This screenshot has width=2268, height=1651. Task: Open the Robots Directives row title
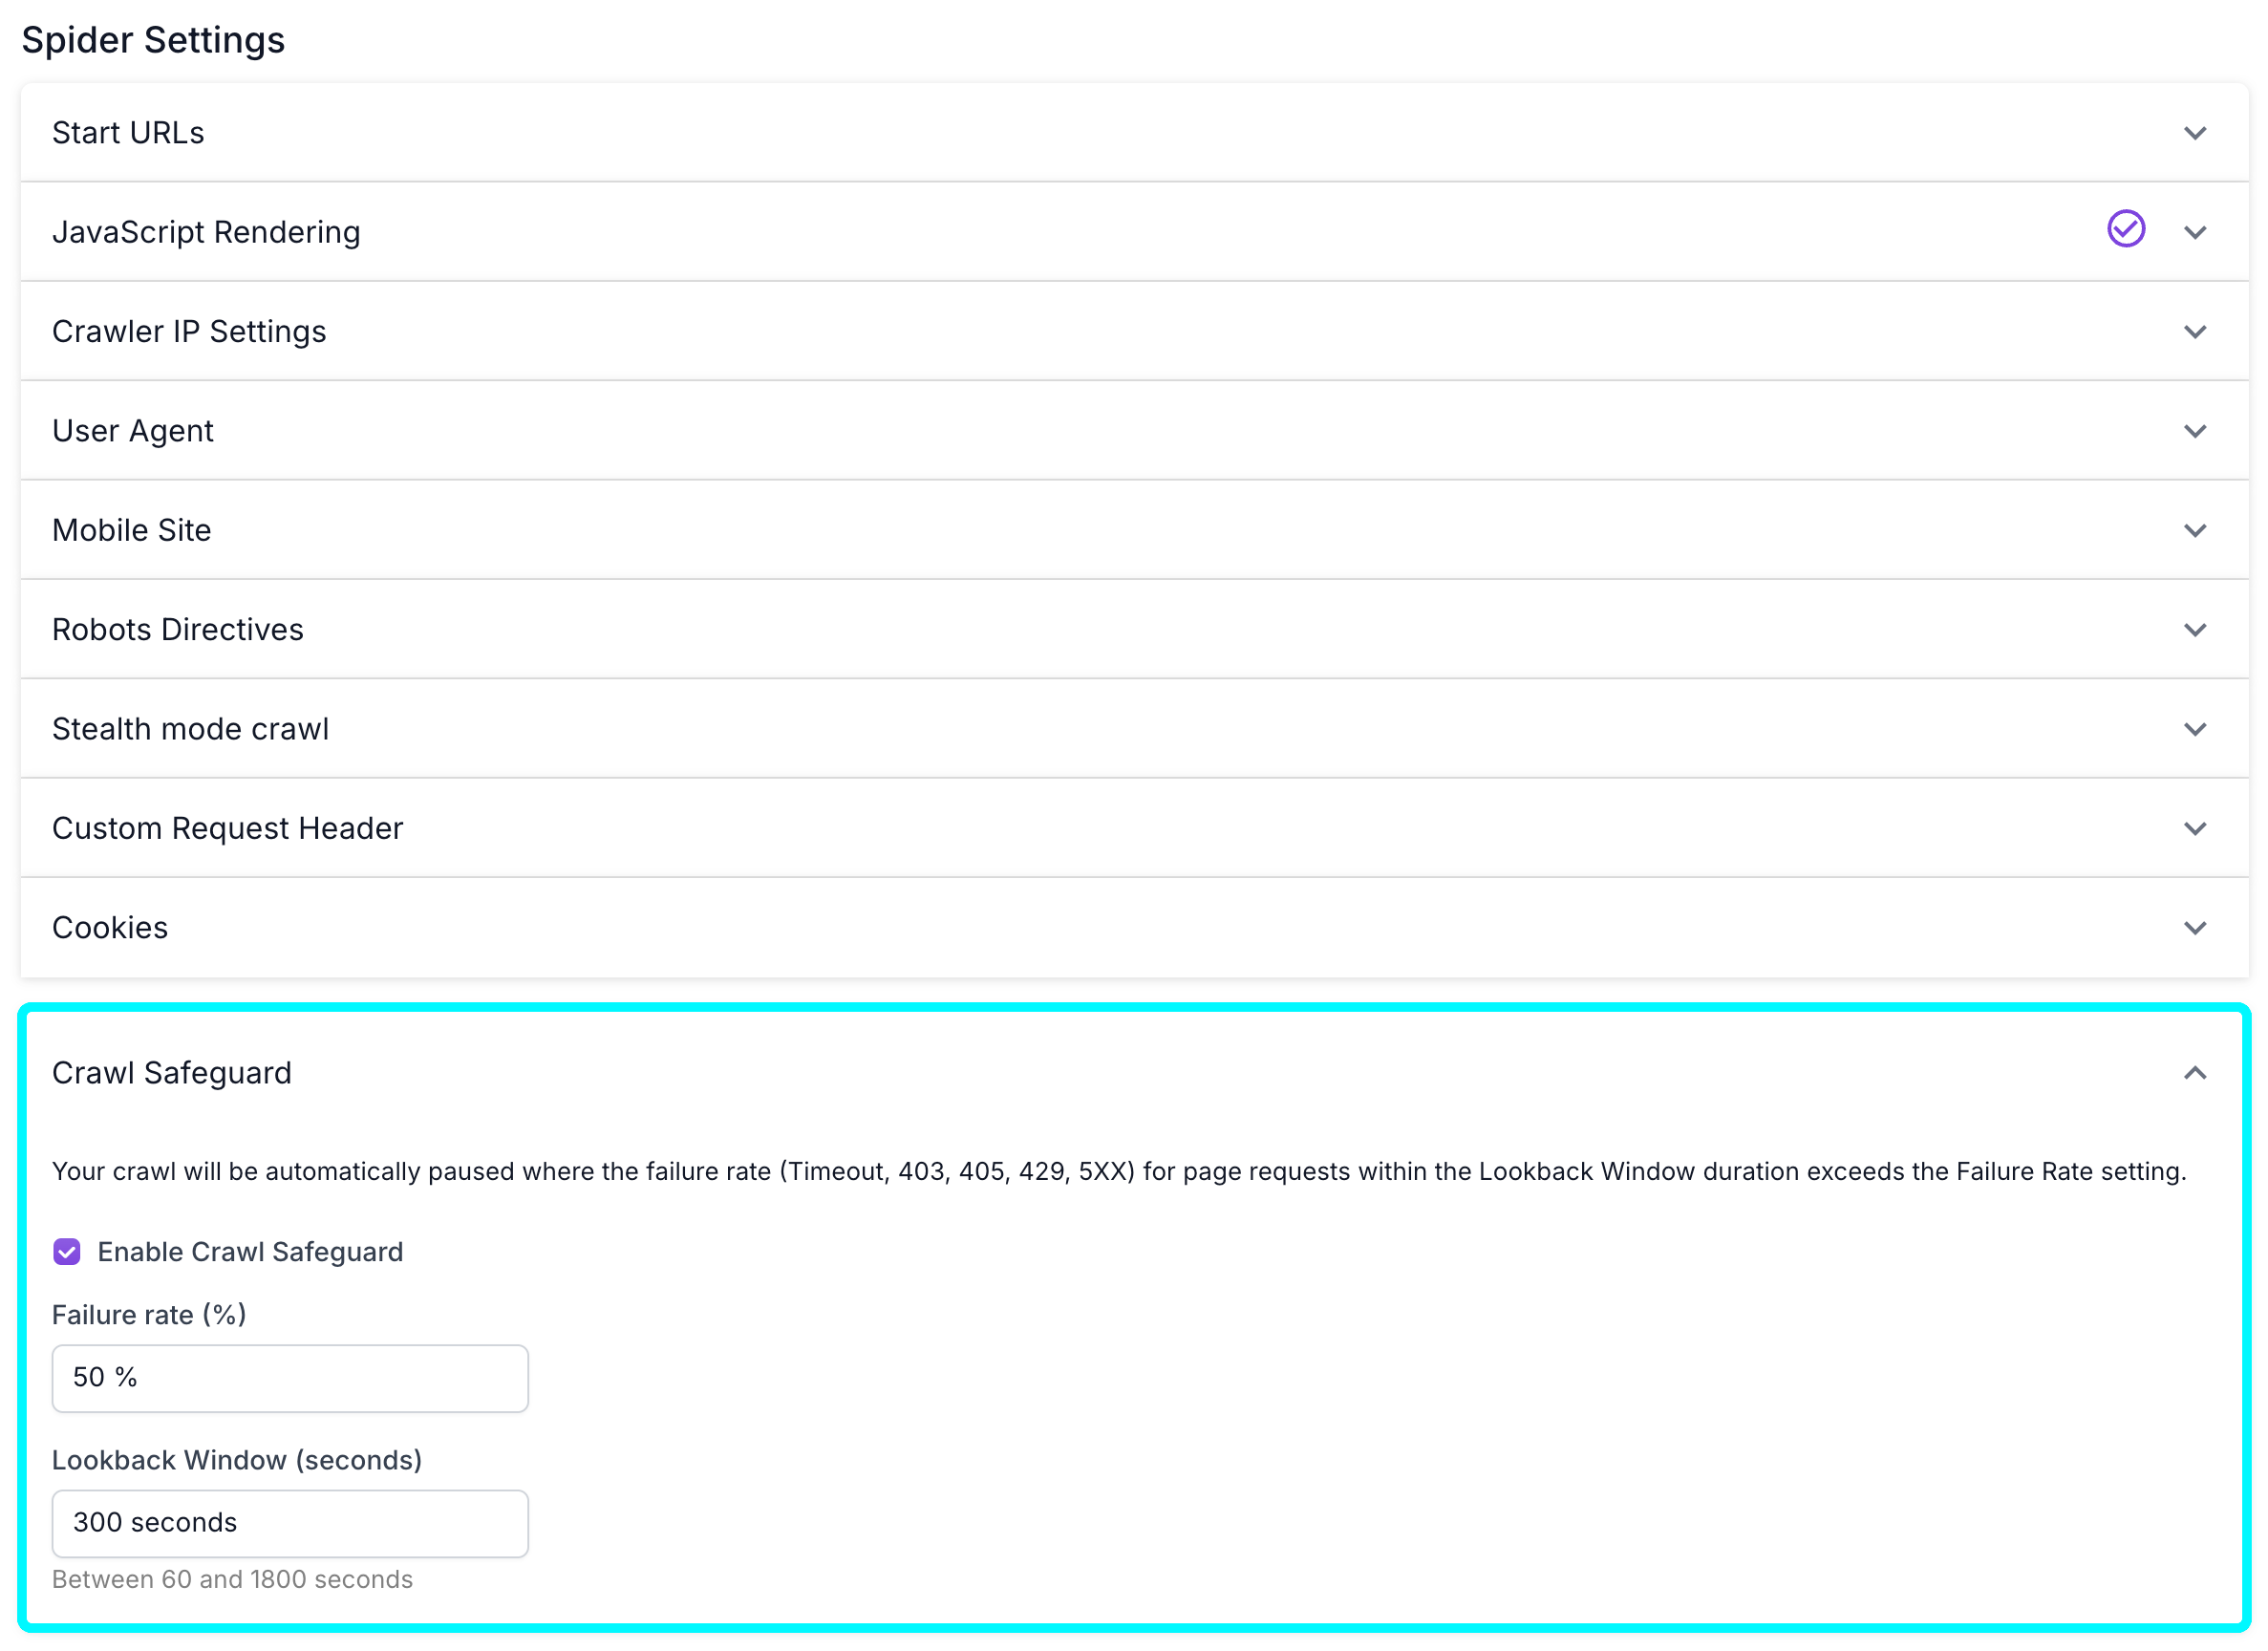(178, 630)
